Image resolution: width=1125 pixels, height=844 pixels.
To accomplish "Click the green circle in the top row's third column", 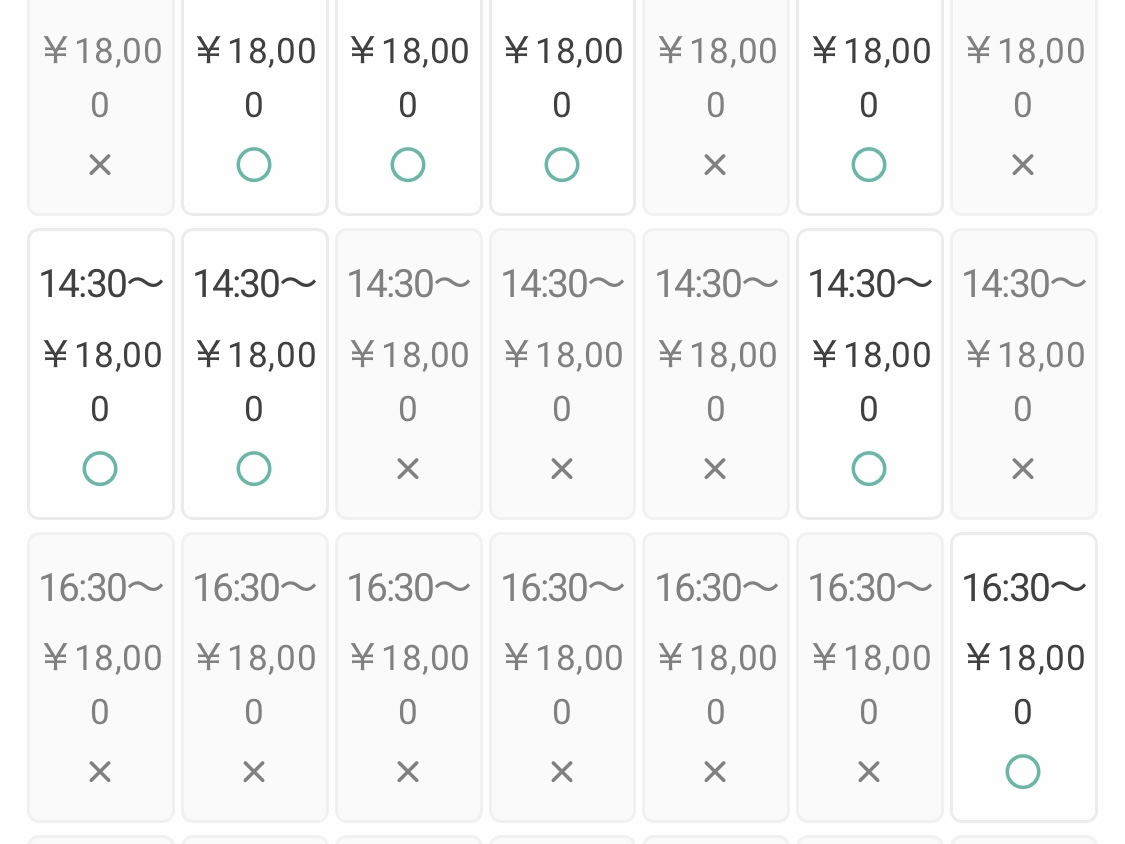I will point(408,164).
